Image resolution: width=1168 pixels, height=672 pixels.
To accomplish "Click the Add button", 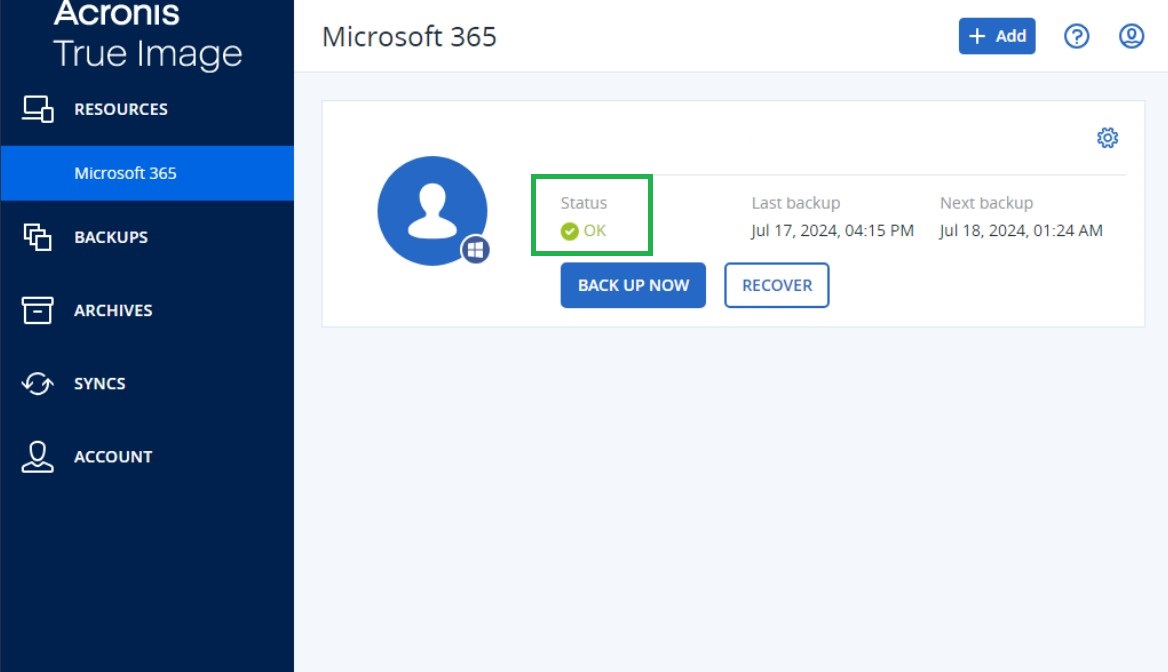I will (x=996, y=36).
